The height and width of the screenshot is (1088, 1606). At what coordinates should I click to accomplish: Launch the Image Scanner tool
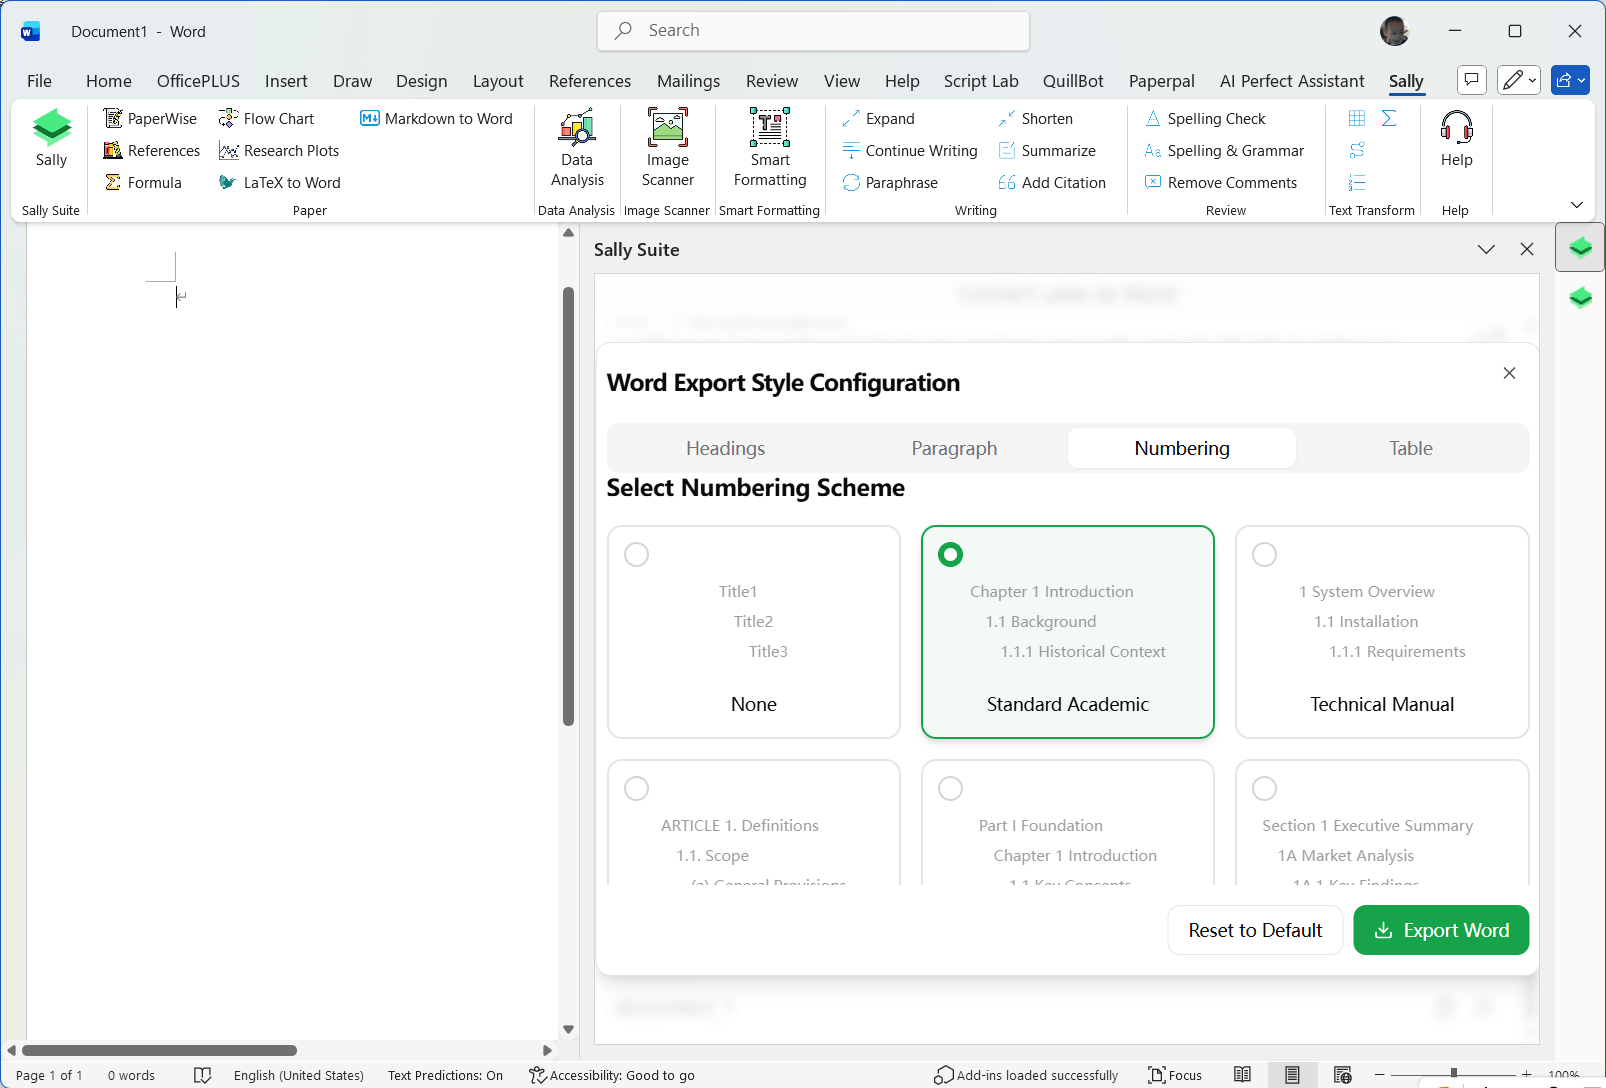pyautogui.click(x=667, y=148)
